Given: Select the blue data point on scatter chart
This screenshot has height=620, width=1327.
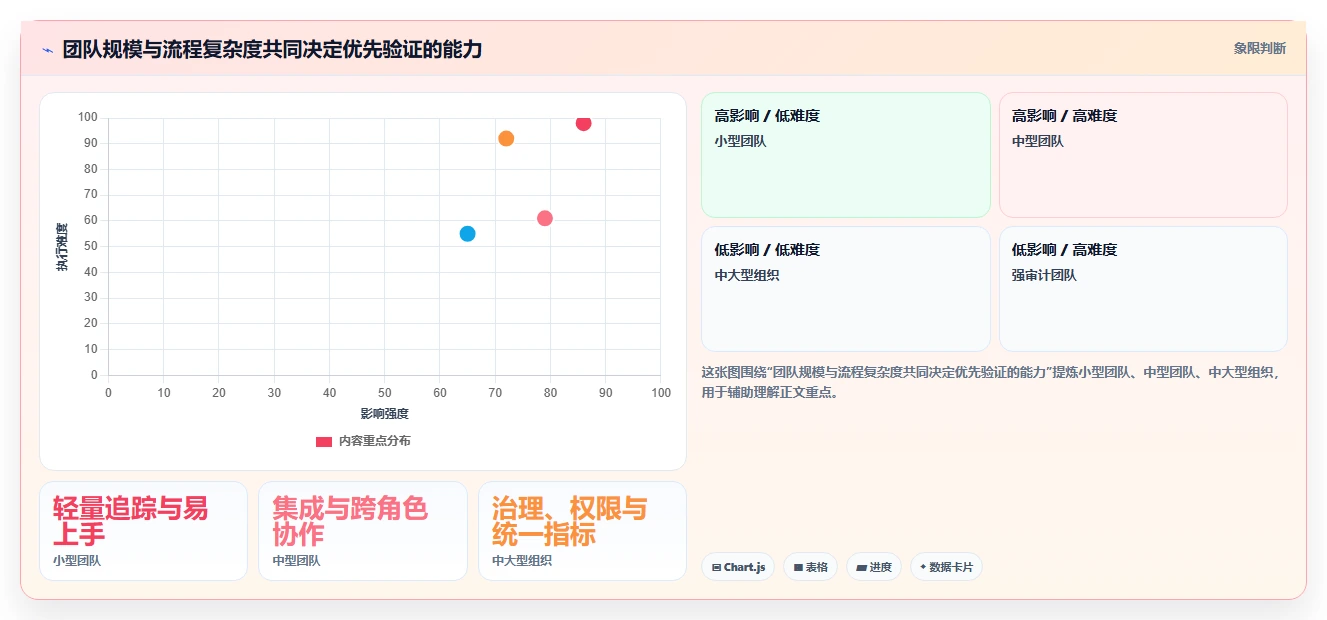Looking at the screenshot, I should click(x=467, y=234).
